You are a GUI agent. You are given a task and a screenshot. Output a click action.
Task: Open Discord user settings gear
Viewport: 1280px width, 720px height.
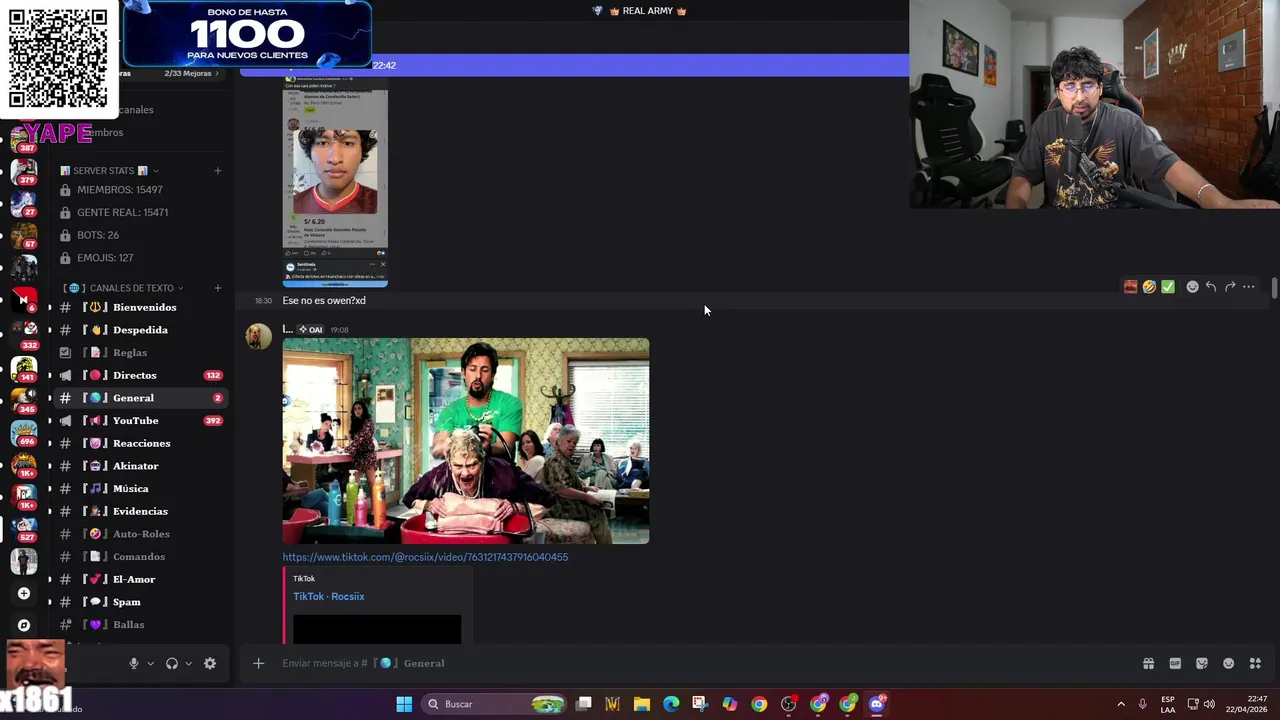click(x=210, y=663)
